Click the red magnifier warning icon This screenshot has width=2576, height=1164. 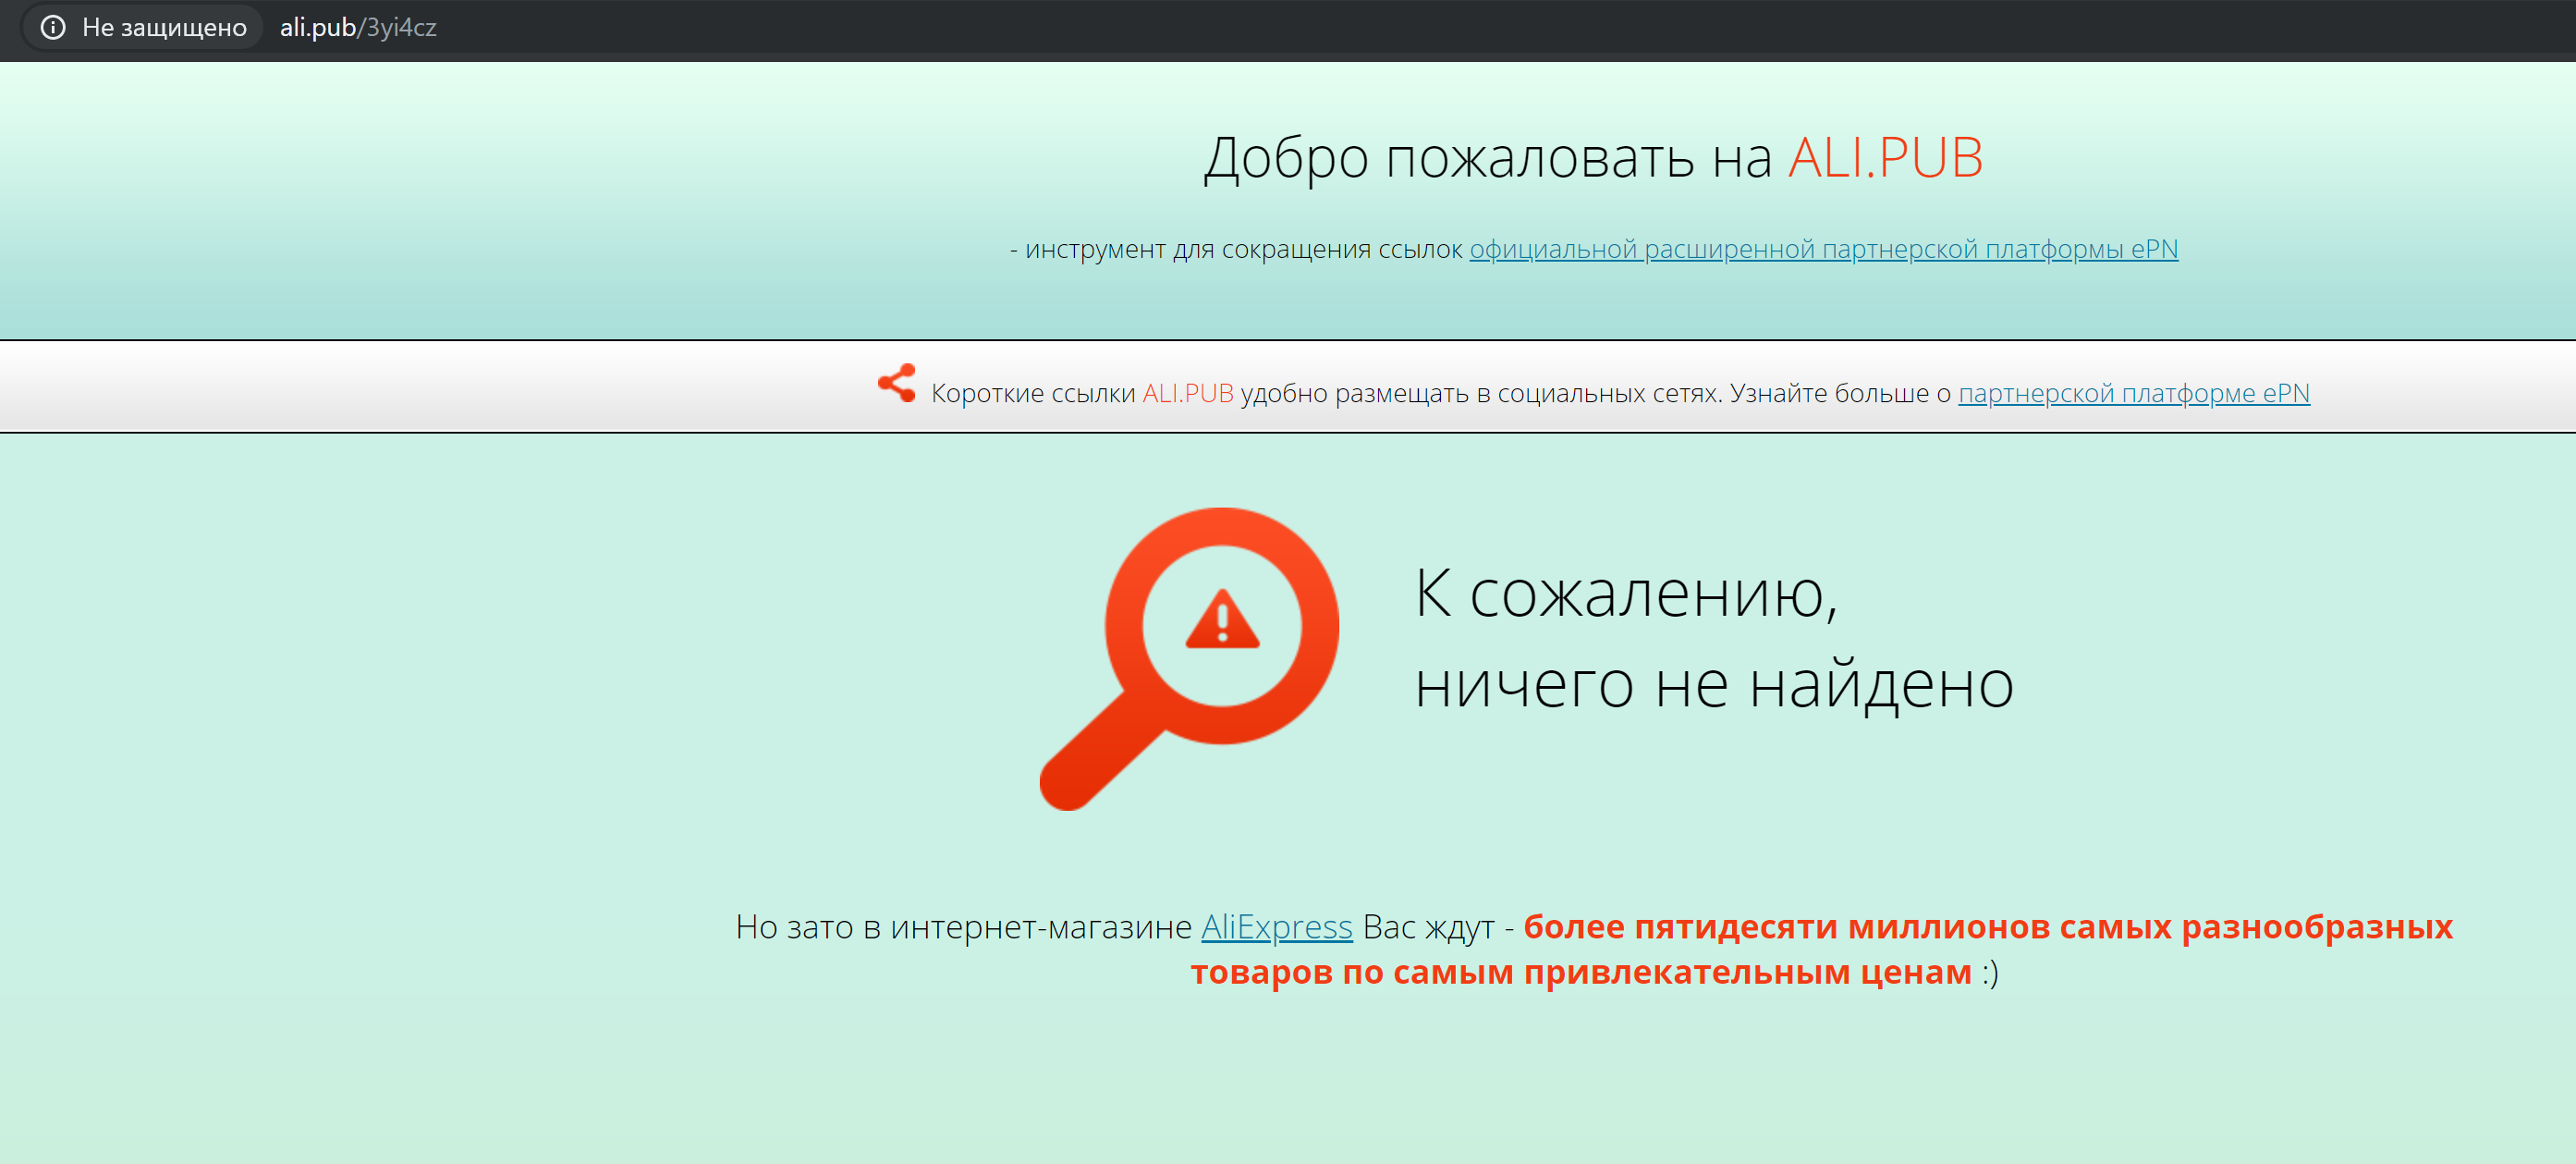click(1189, 658)
